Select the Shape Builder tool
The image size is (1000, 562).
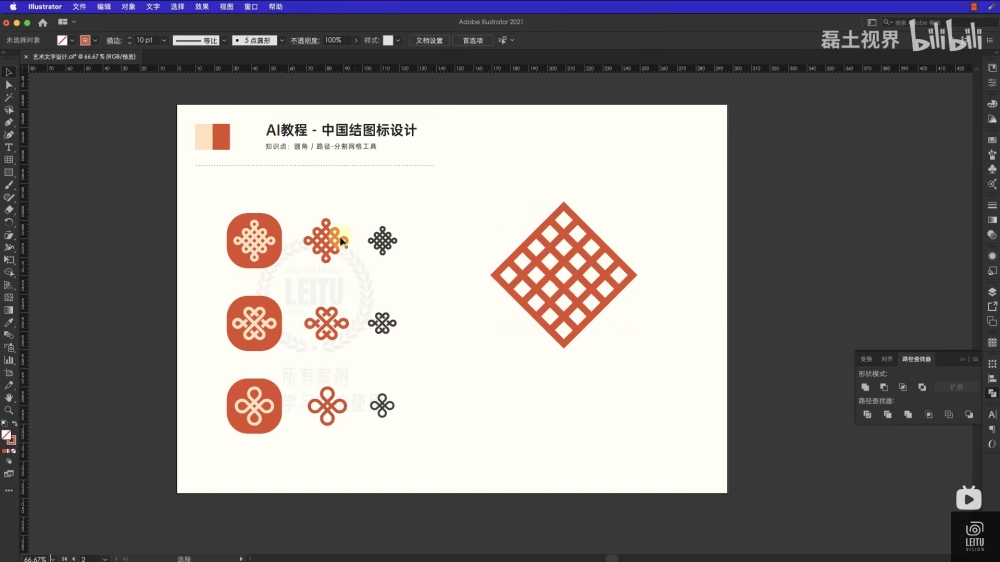click(9, 272)
